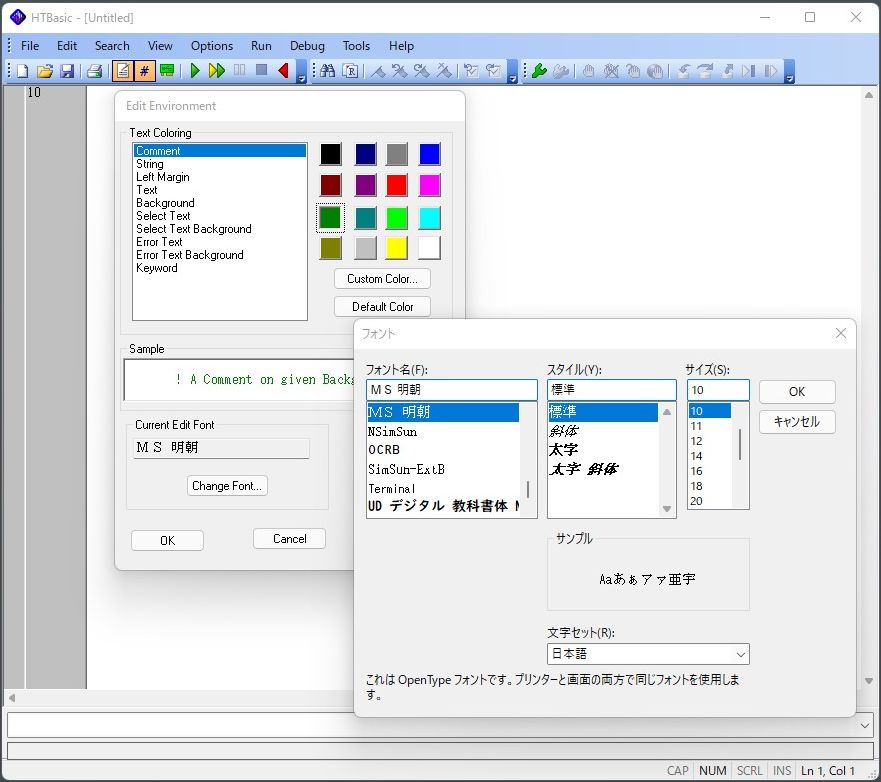Click the NUM status bar indicator

click(x=712, y=770)
